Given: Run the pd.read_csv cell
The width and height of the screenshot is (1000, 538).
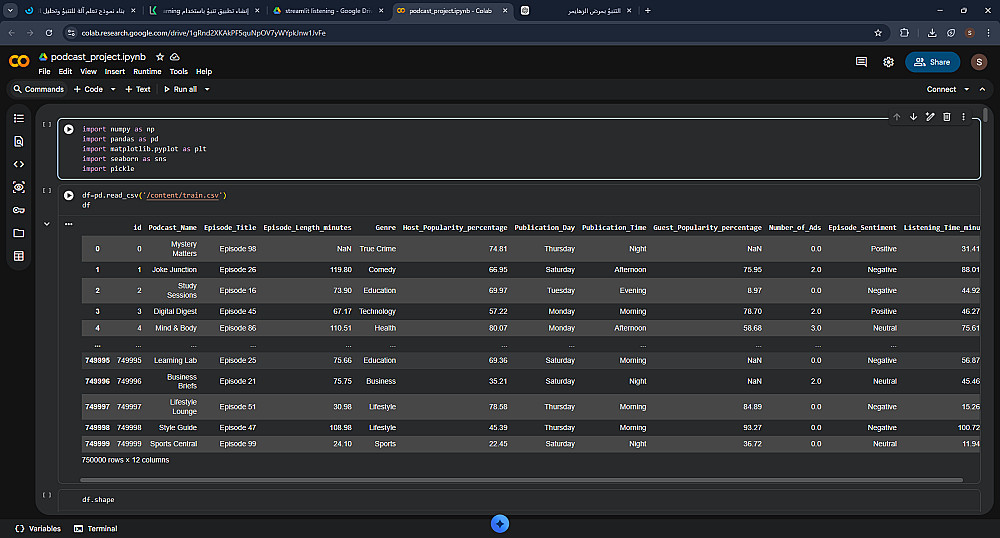Looking at the screenshot, I should coord(69,196).
